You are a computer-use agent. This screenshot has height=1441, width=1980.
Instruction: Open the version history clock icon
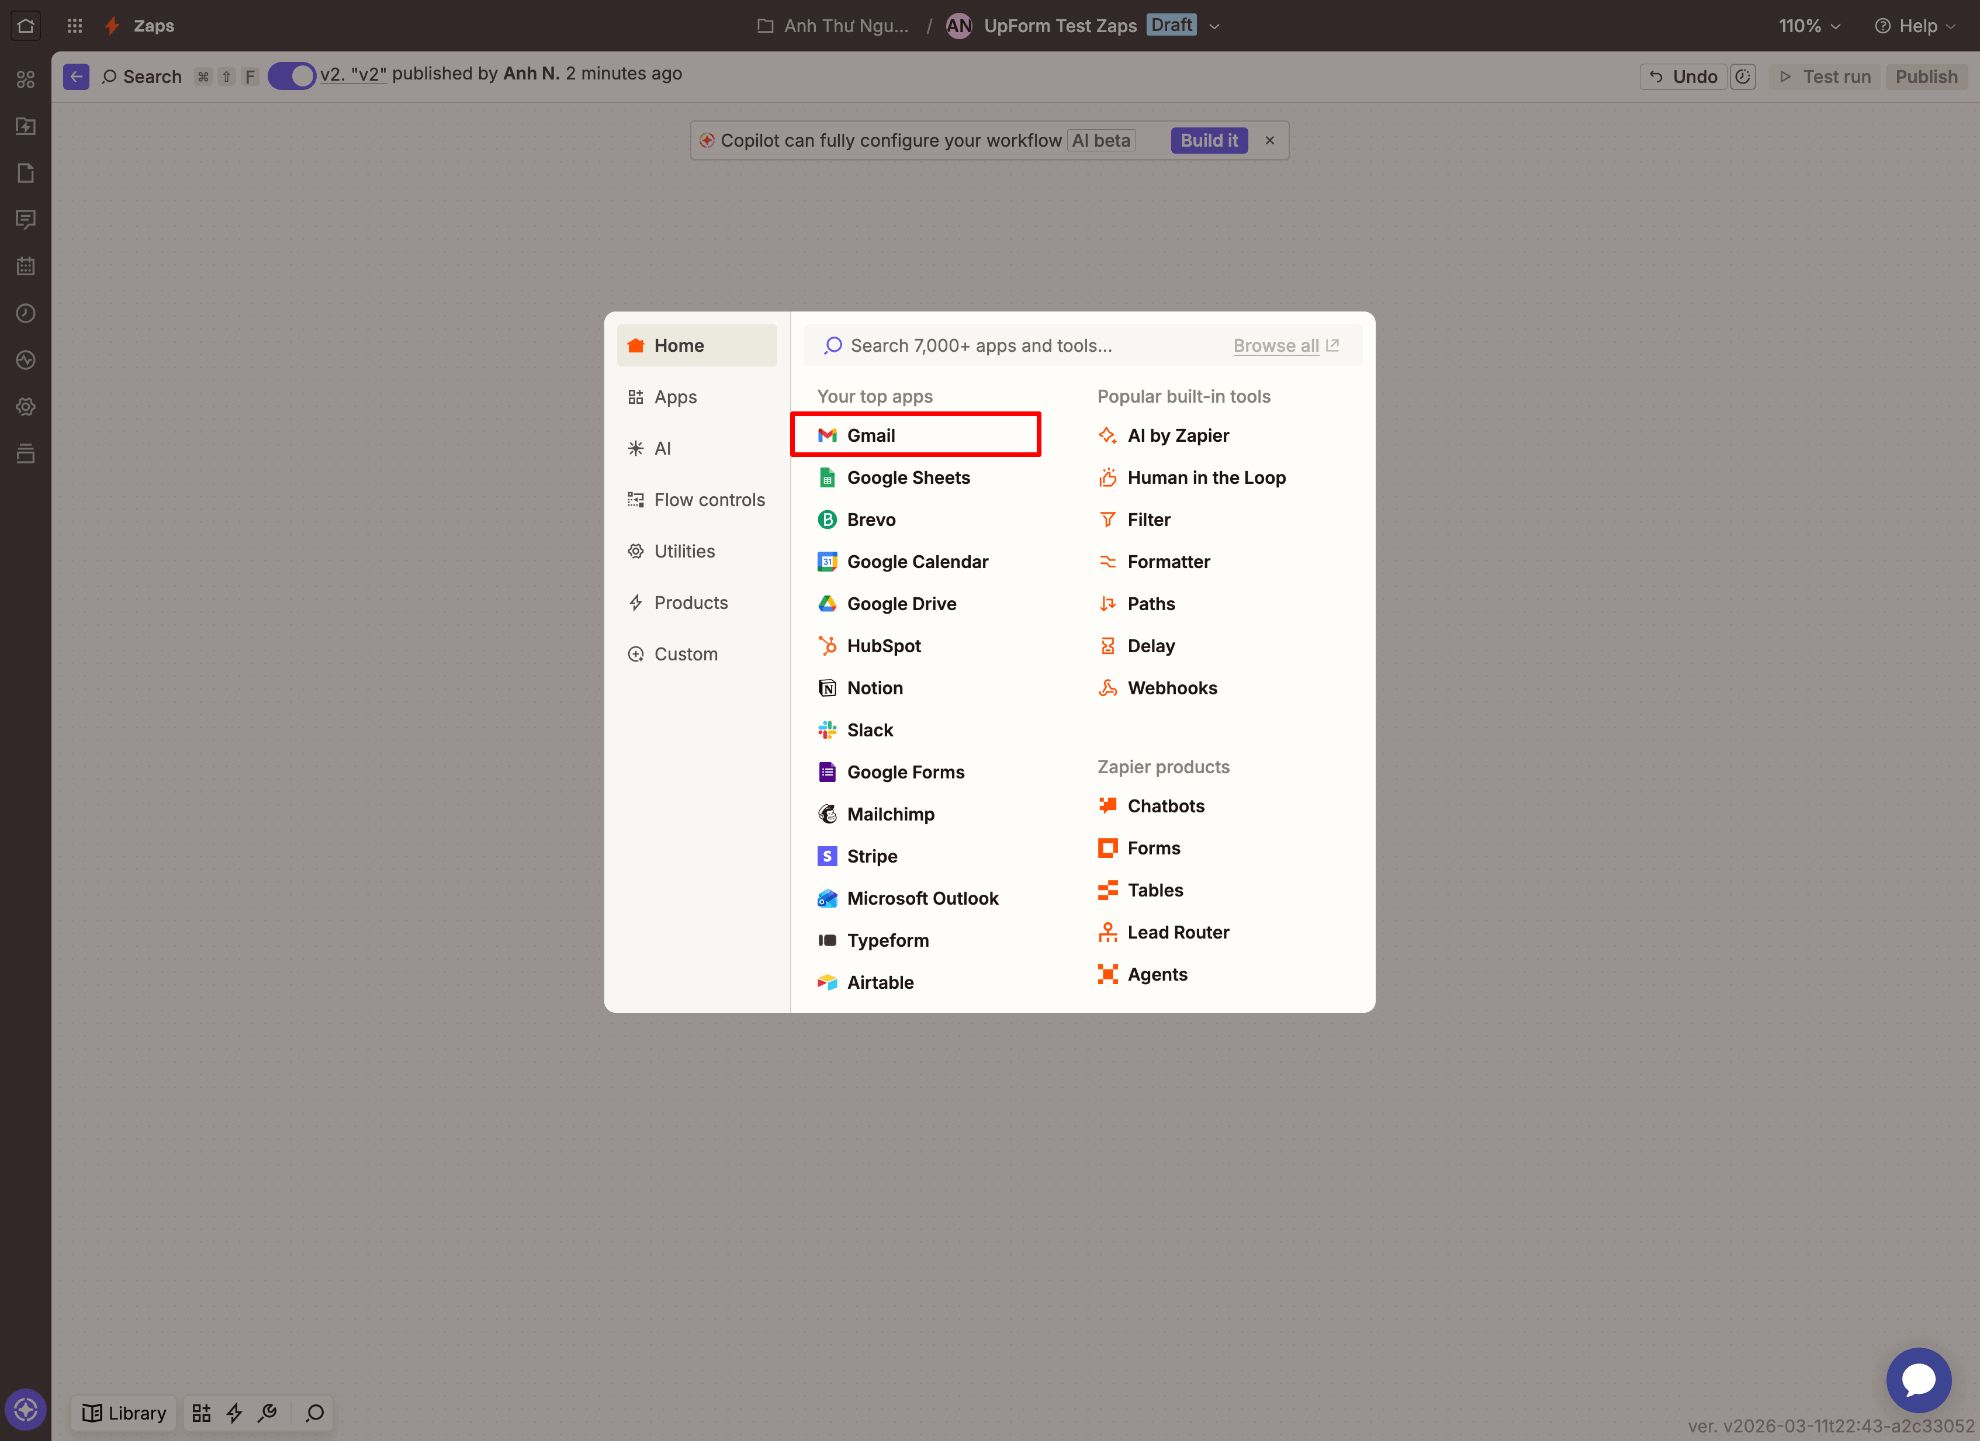coord(1743,77)
